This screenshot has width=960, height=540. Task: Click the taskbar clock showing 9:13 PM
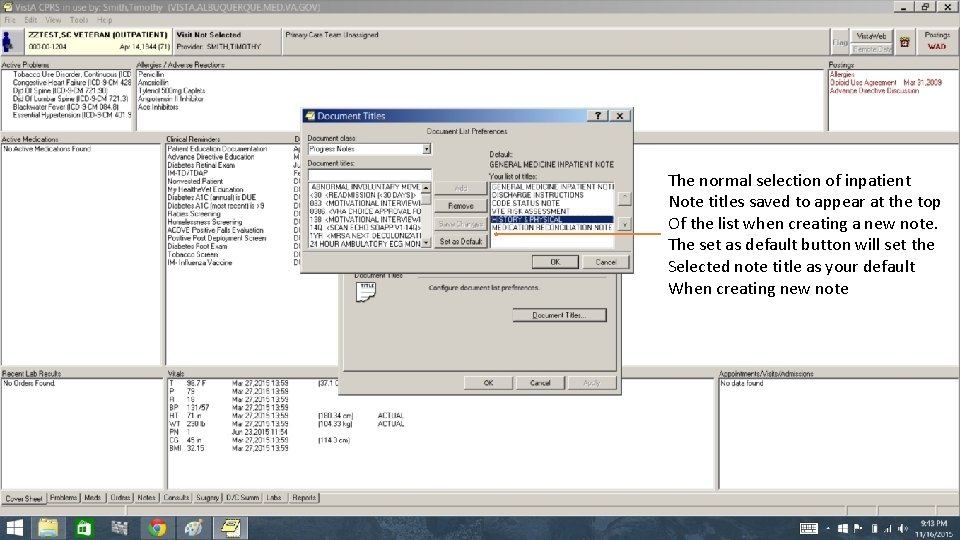[934, 528]
